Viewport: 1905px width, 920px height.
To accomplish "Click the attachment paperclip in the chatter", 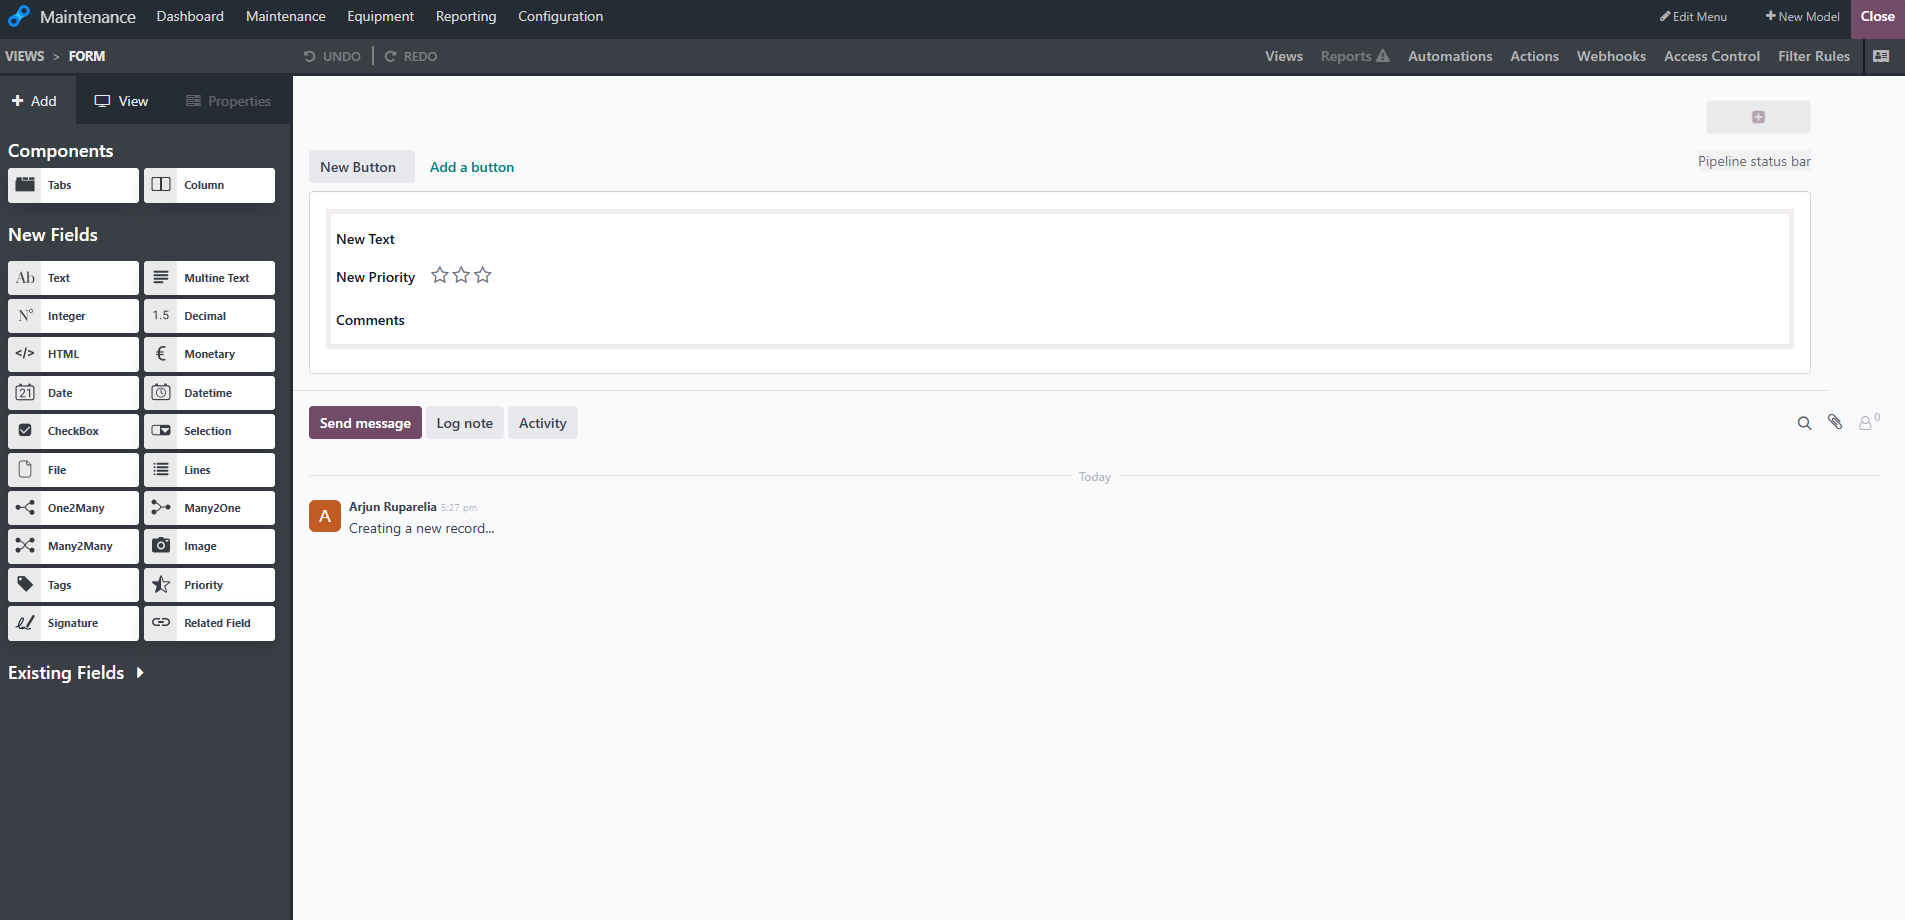I will (1836, 423).
